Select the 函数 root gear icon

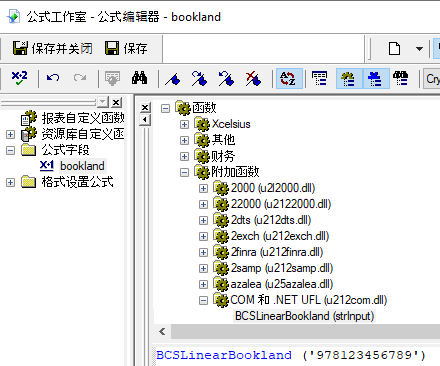tap(183, 108)
